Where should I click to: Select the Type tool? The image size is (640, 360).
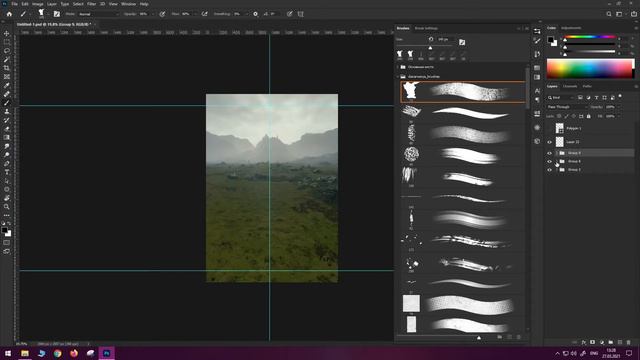7,172
